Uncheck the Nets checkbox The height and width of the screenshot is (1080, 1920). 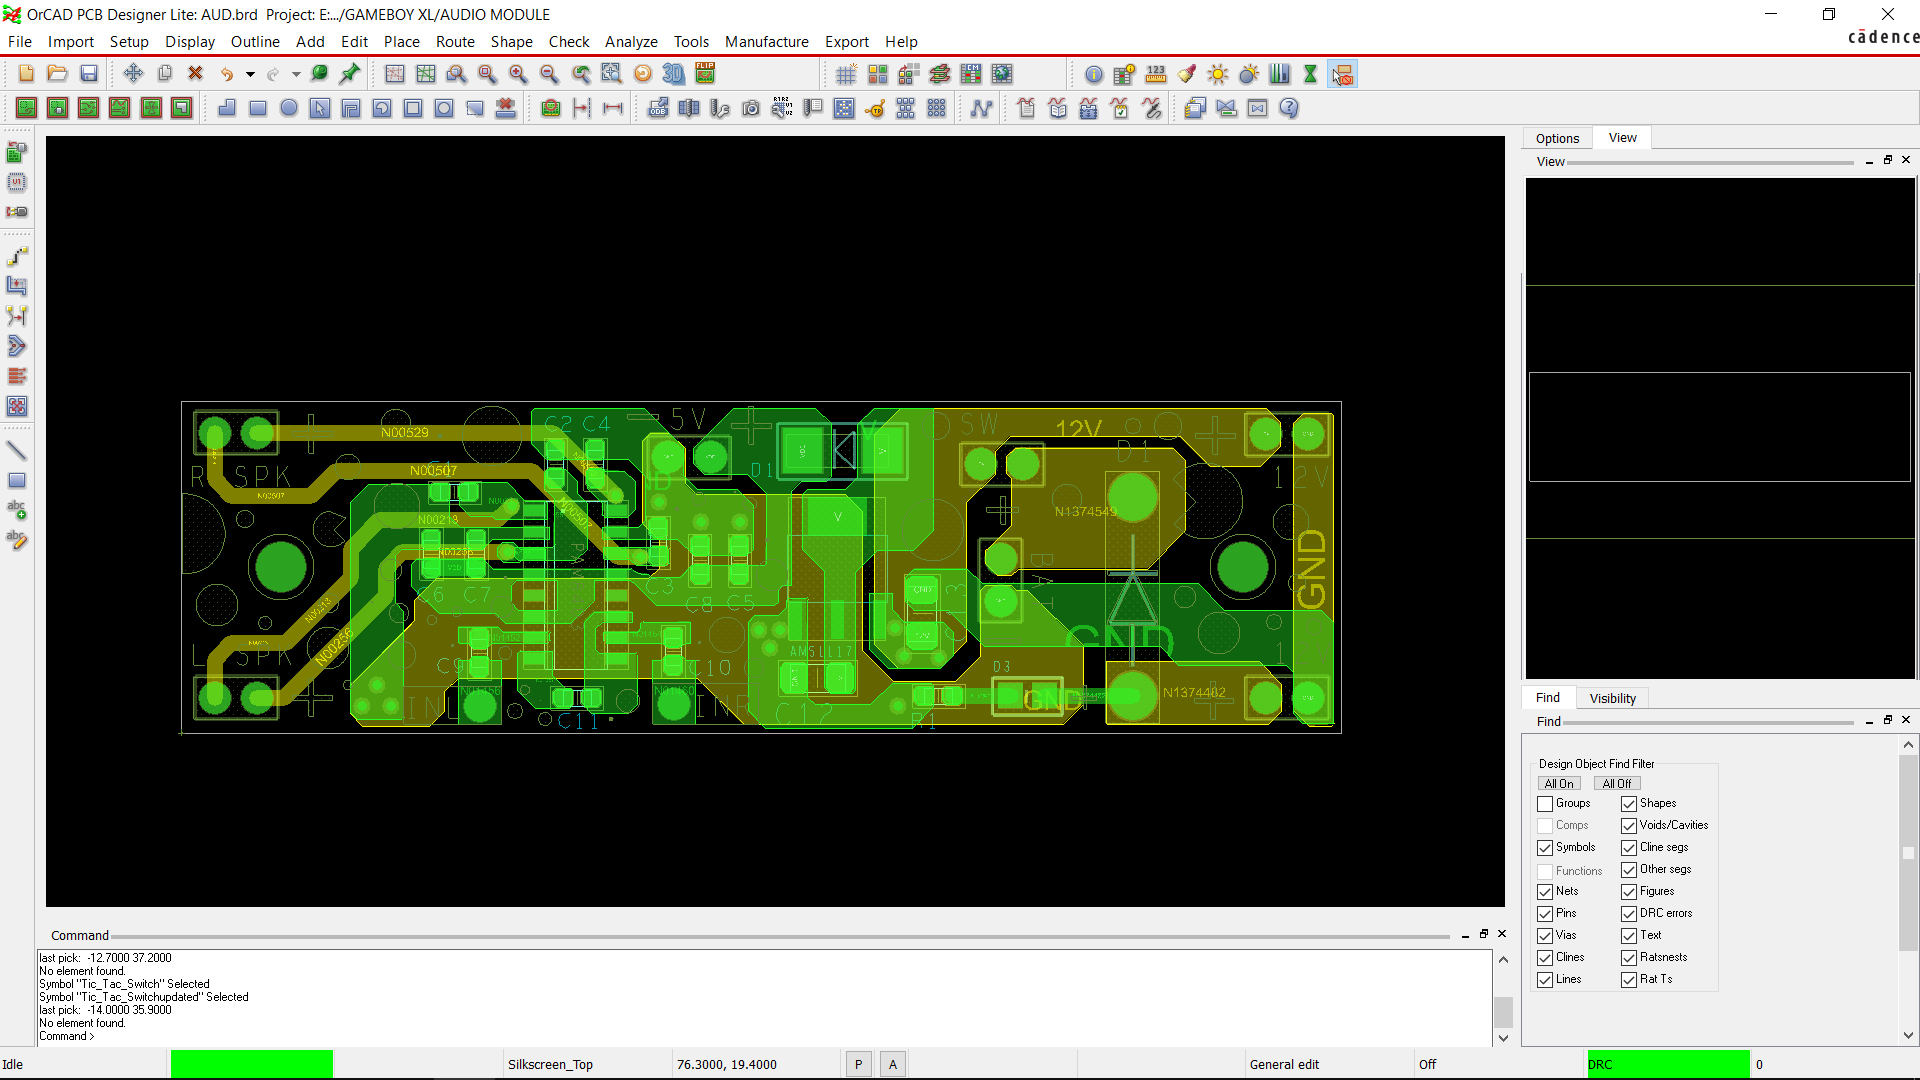1545,892
